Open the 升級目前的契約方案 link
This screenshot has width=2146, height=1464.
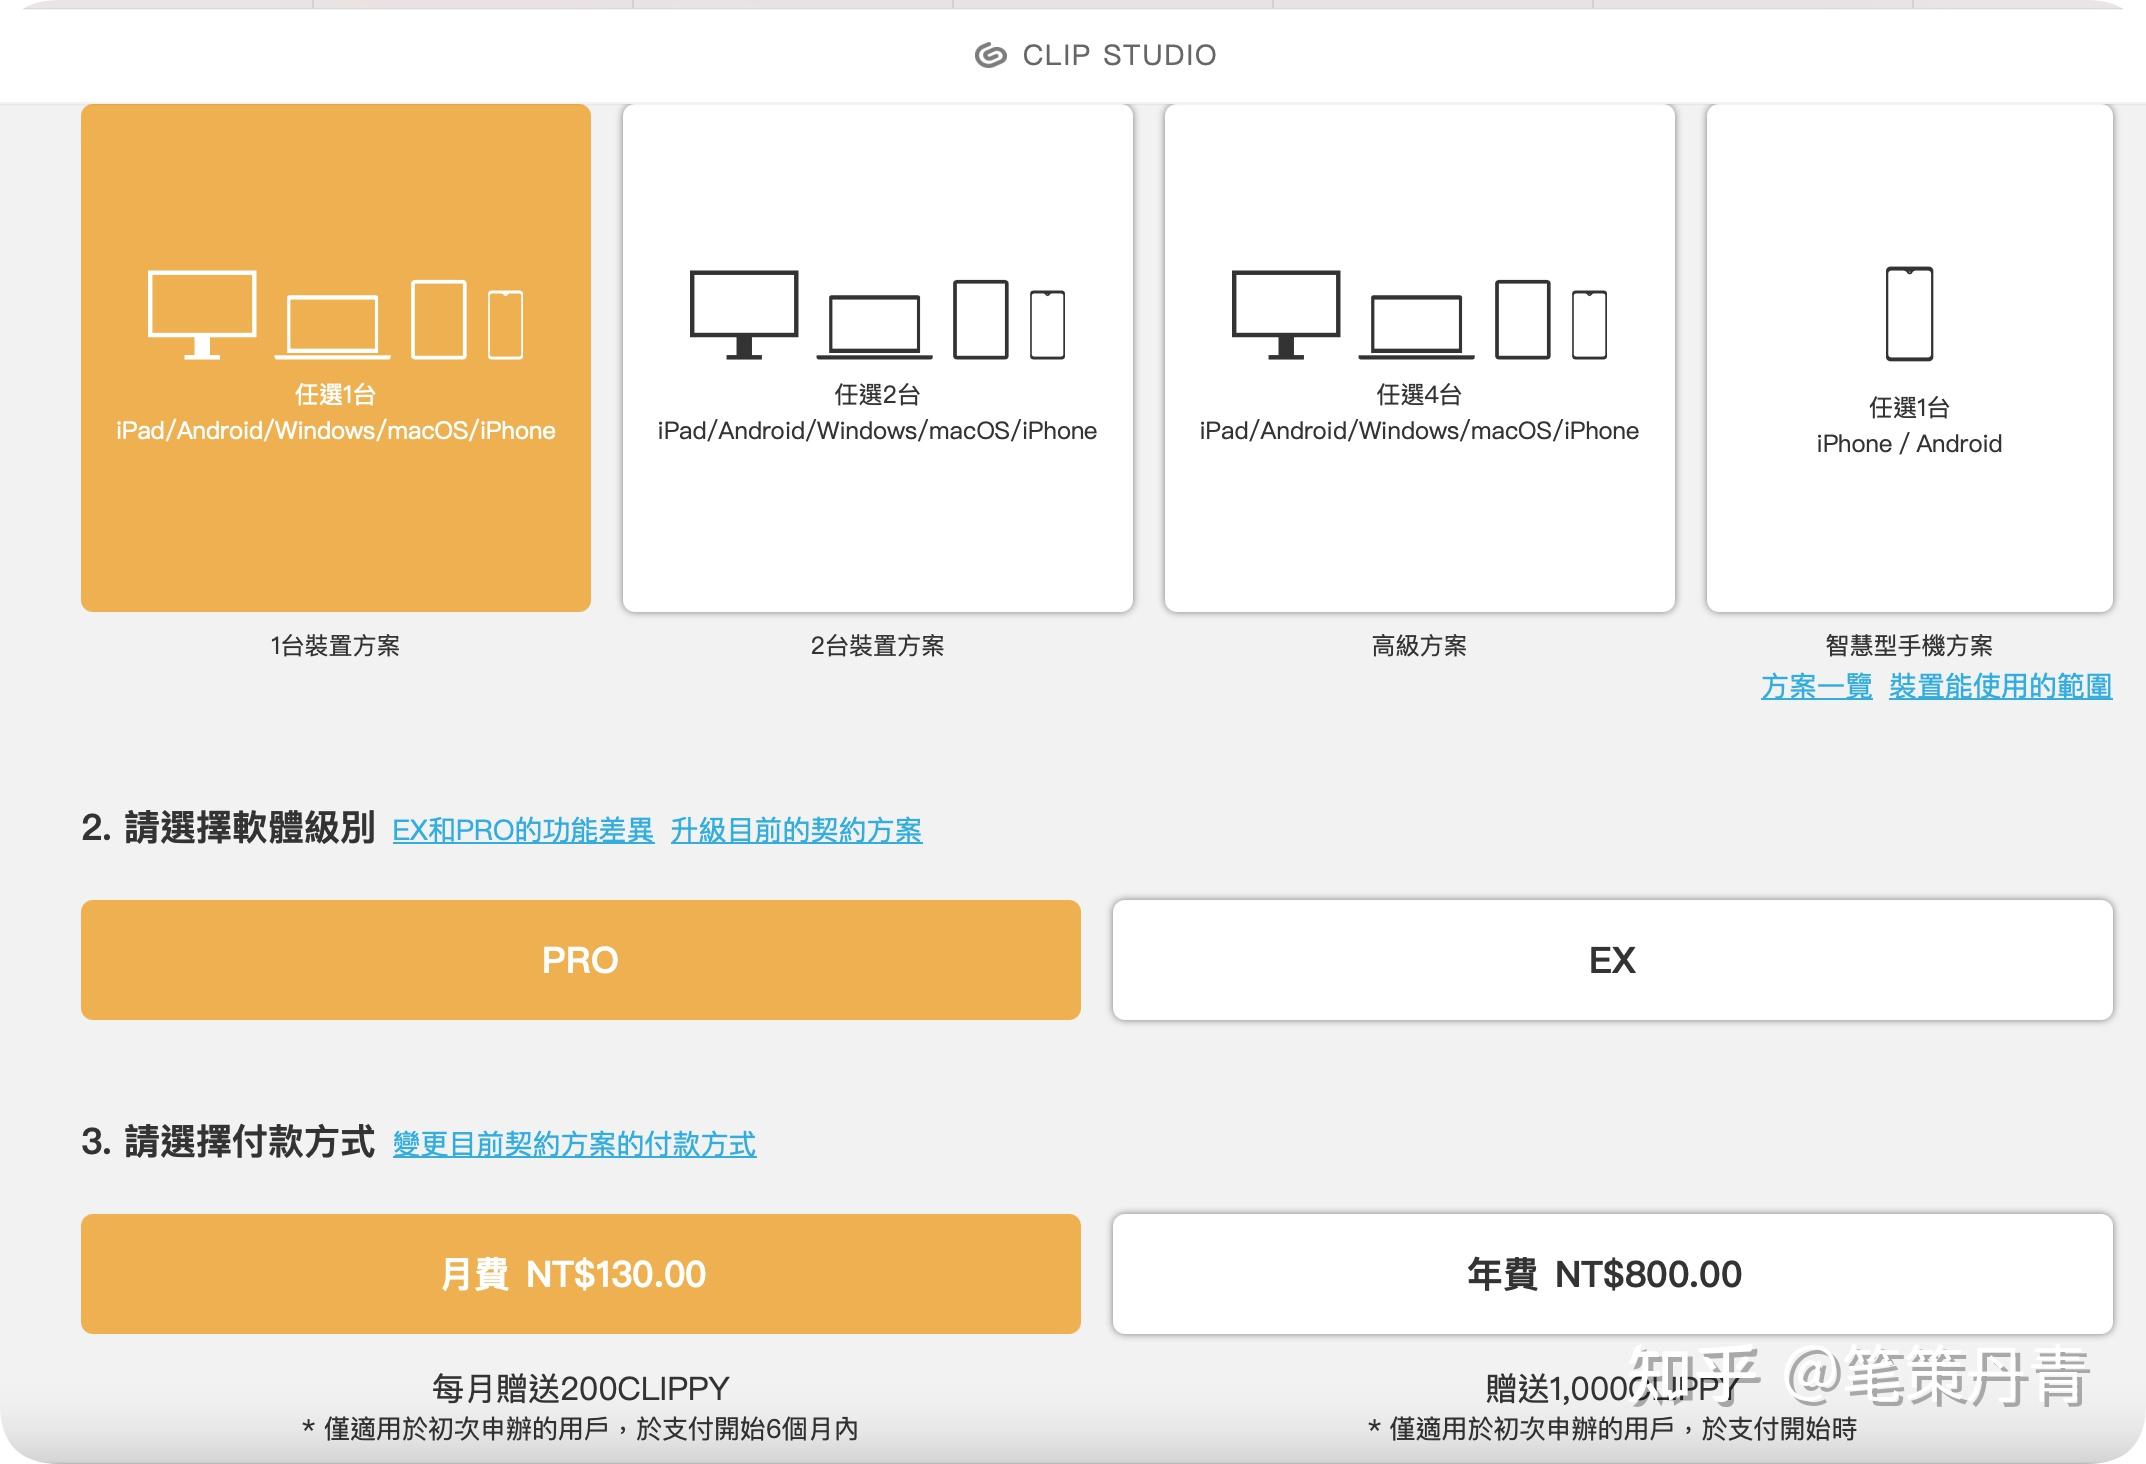point(796,830)
